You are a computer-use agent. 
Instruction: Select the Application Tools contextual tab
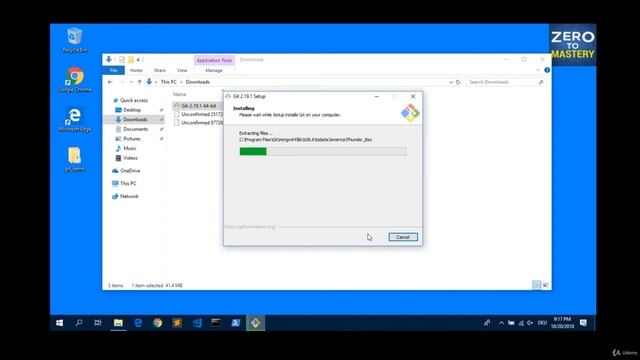pyautogui.click(x=214, y=60)
